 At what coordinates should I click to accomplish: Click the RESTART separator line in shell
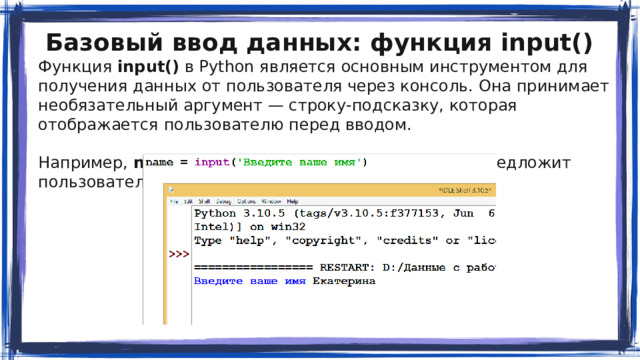coord(344,268)
